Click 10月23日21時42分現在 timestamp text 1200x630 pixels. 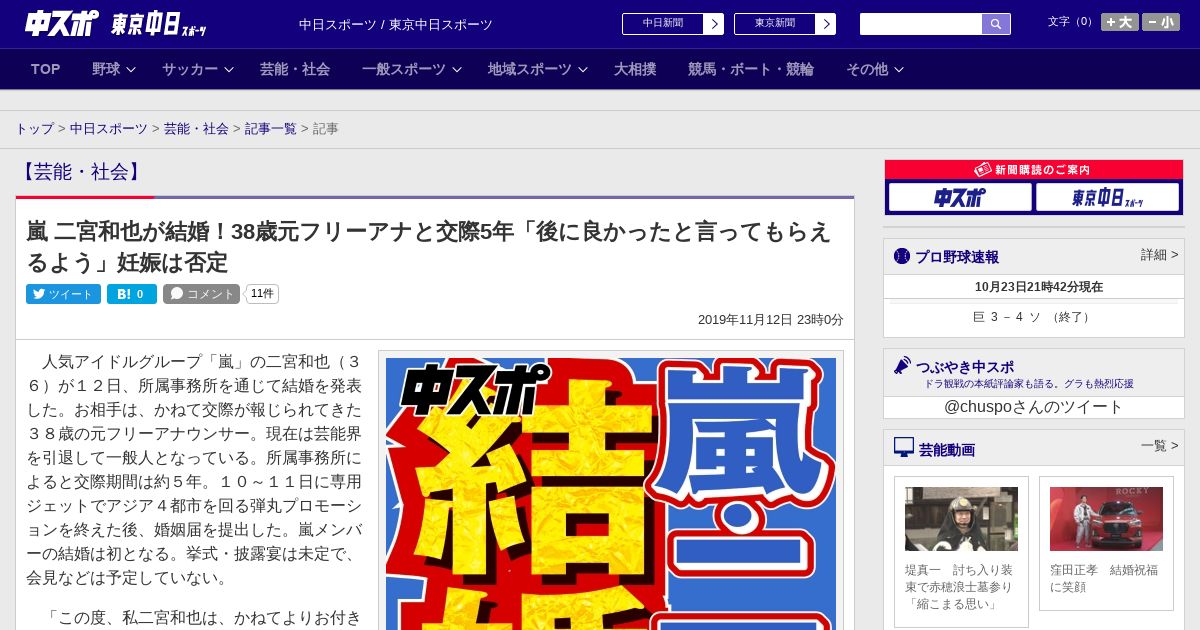pyautogui.click(x=1039, y=287)
